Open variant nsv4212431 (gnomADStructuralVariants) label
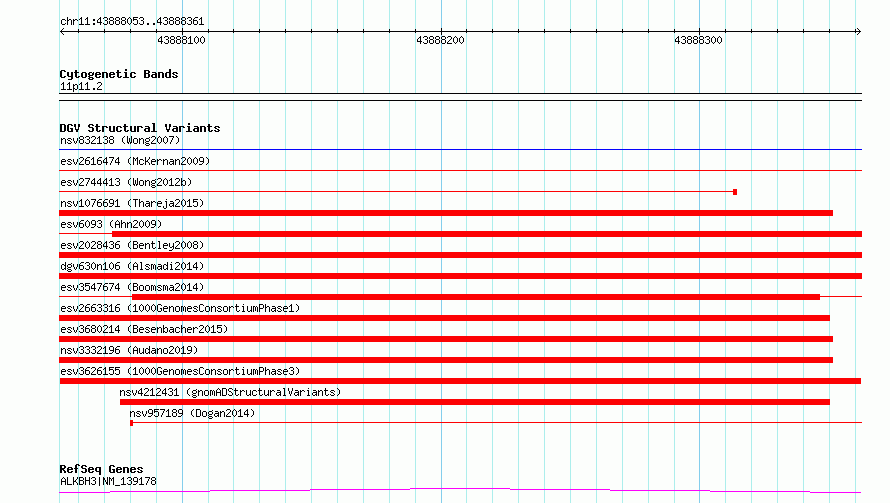Image resolution: width=890 pixels, height=503 pixels. (230, 392)
